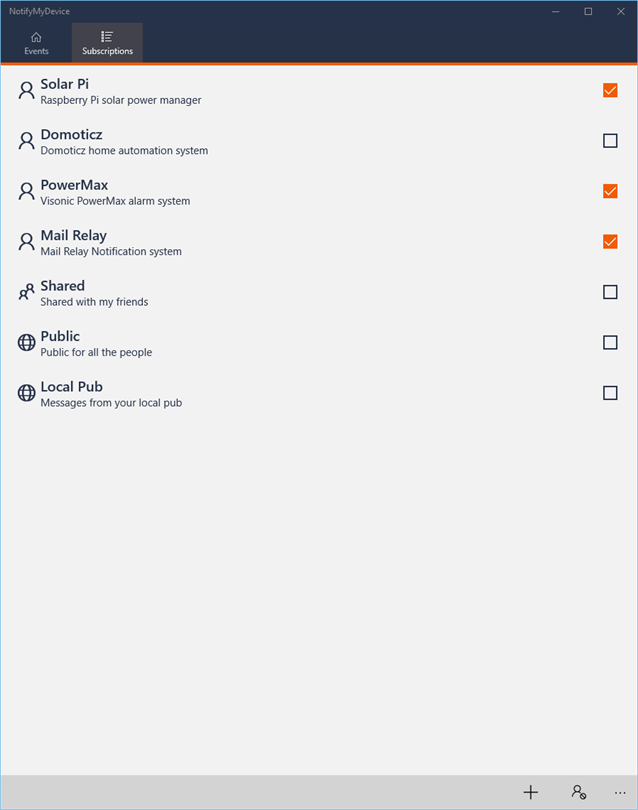Click the home icon in Events tab
This screenshot has width=638, height=810.
pyautogui.click(x=36, y=37)
